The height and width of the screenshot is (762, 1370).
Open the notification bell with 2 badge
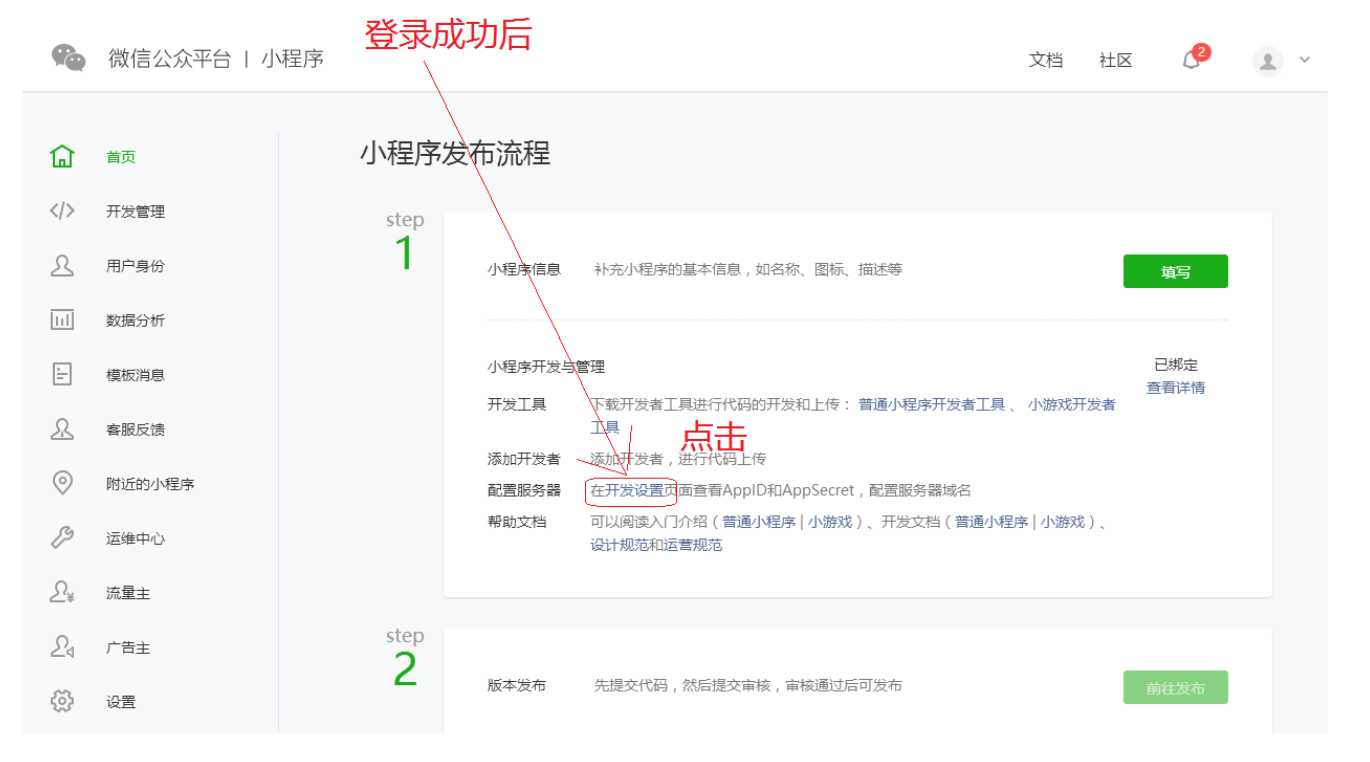[x=1195, y=58]
